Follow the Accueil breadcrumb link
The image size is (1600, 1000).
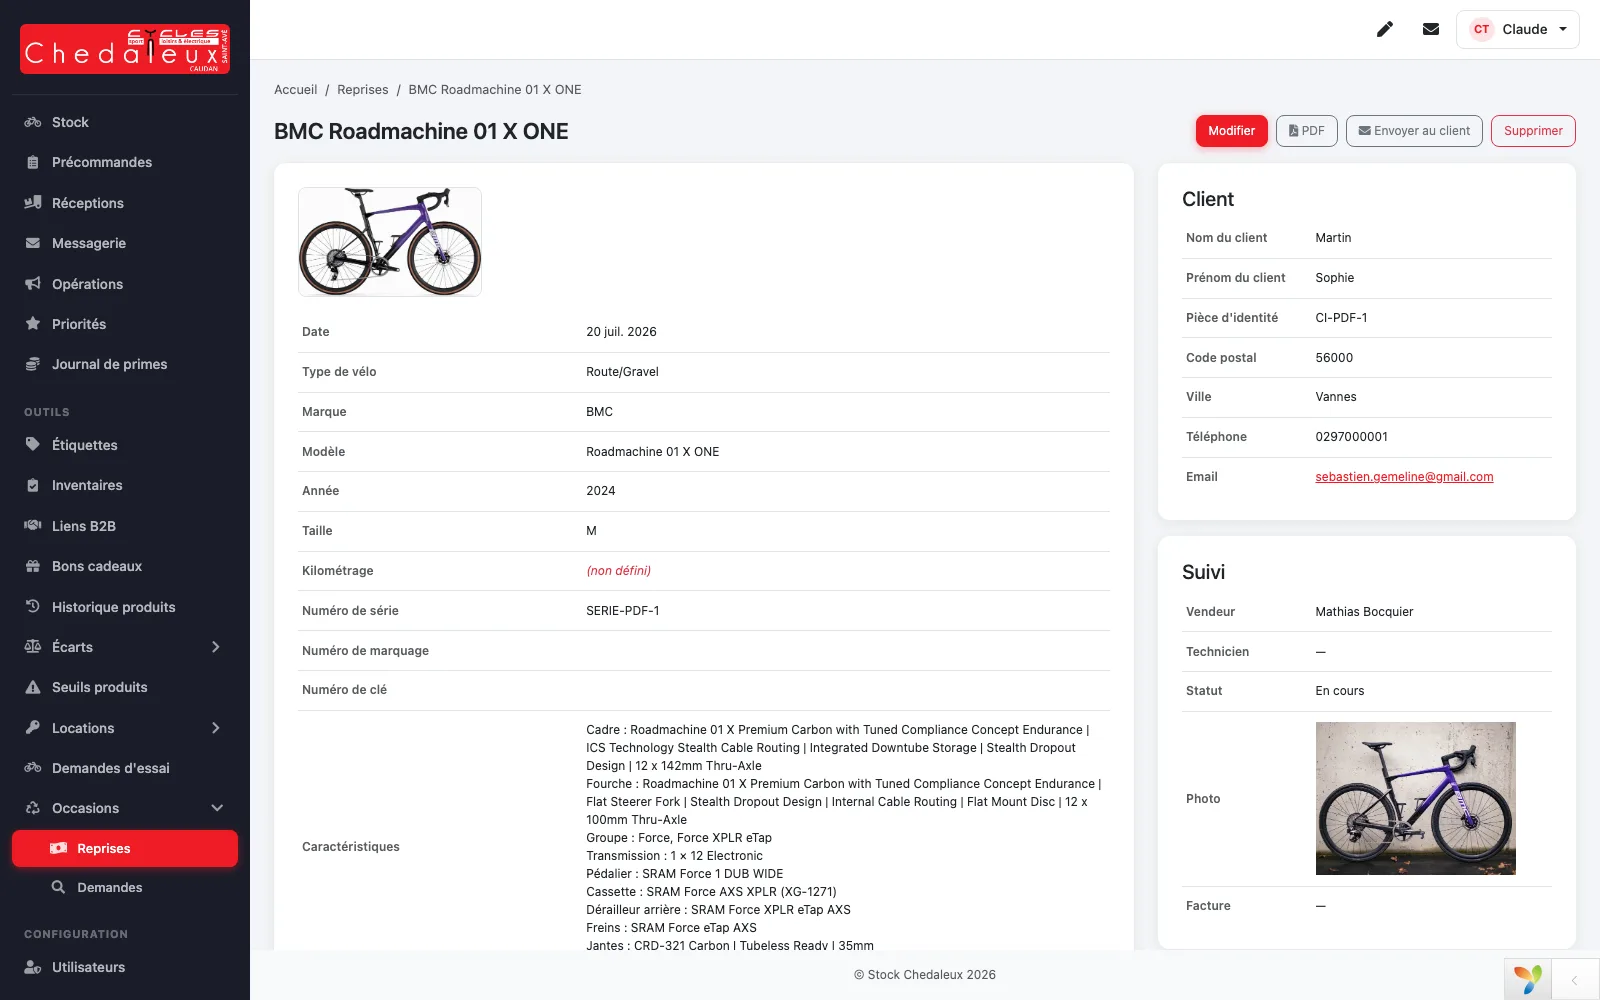click(296, 90)
